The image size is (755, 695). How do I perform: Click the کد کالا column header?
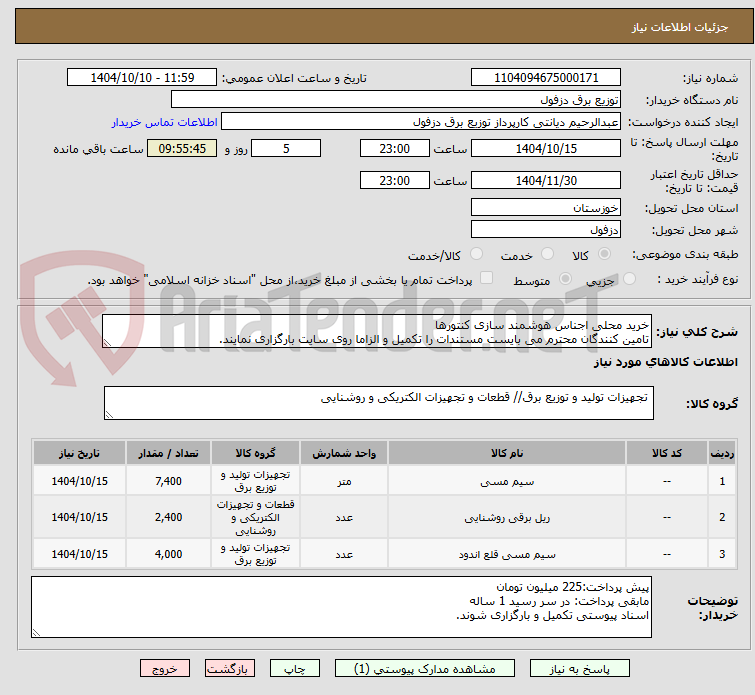pyautogui.click(x=666, y=453)
